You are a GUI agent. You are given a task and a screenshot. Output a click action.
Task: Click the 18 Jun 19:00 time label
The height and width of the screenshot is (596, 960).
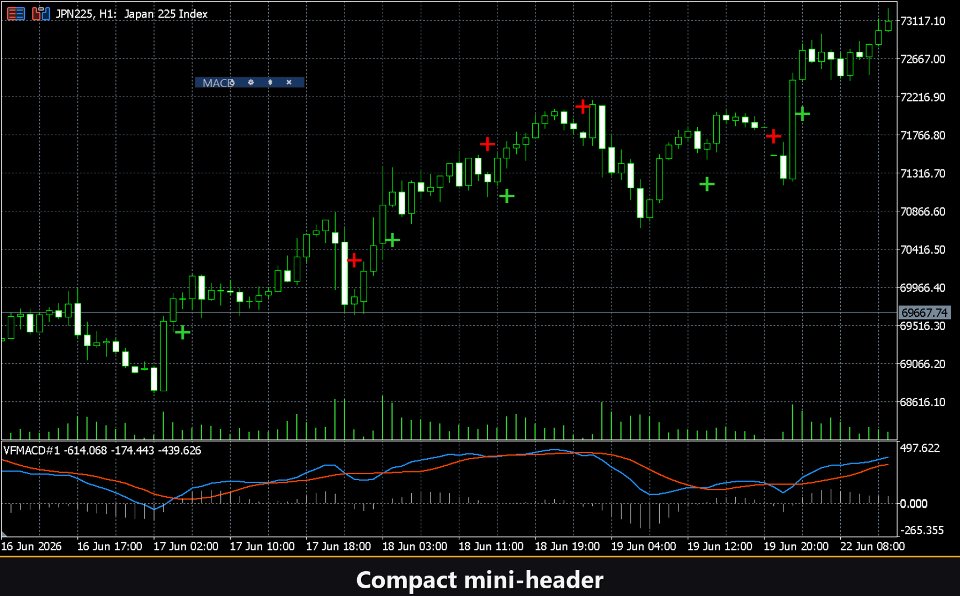567,546
